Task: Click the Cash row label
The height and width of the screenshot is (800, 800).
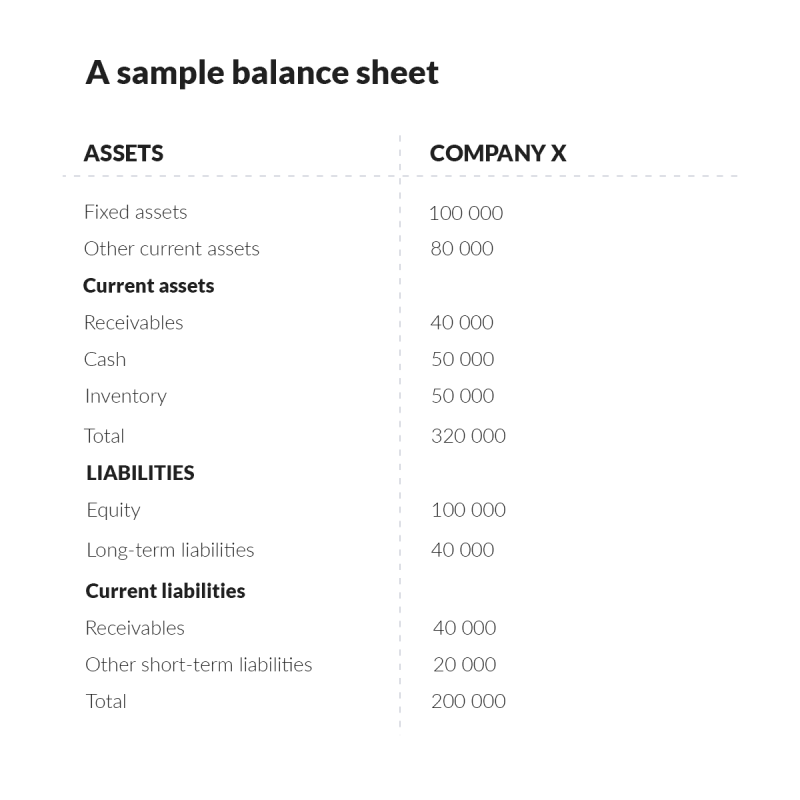Action: [x=105, y=359]
